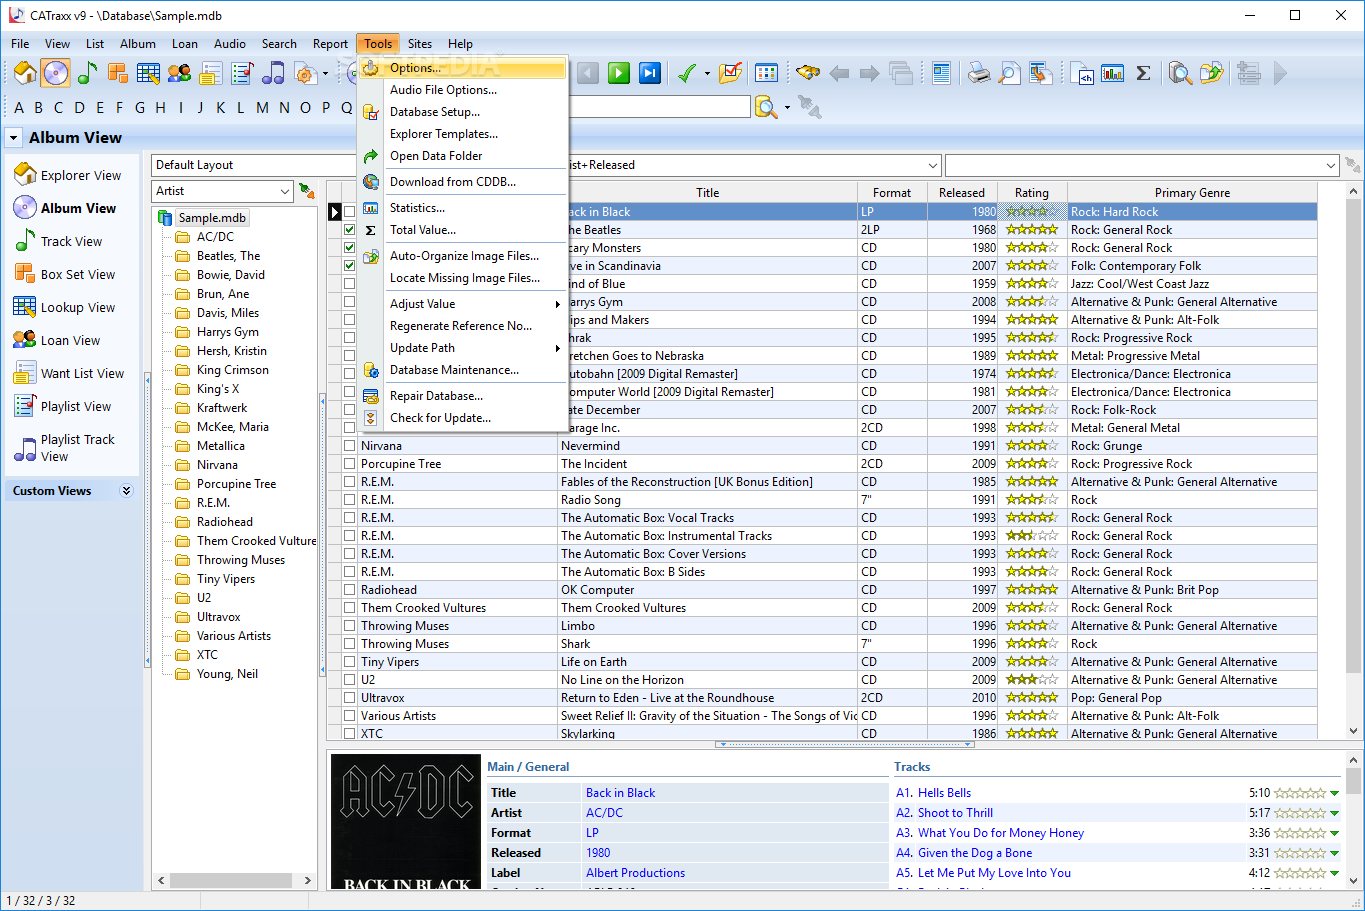The height and width of the screenshot is (911, 1365).
Task: Click the Albert Productions label link
Action: (x=635, y=873)
